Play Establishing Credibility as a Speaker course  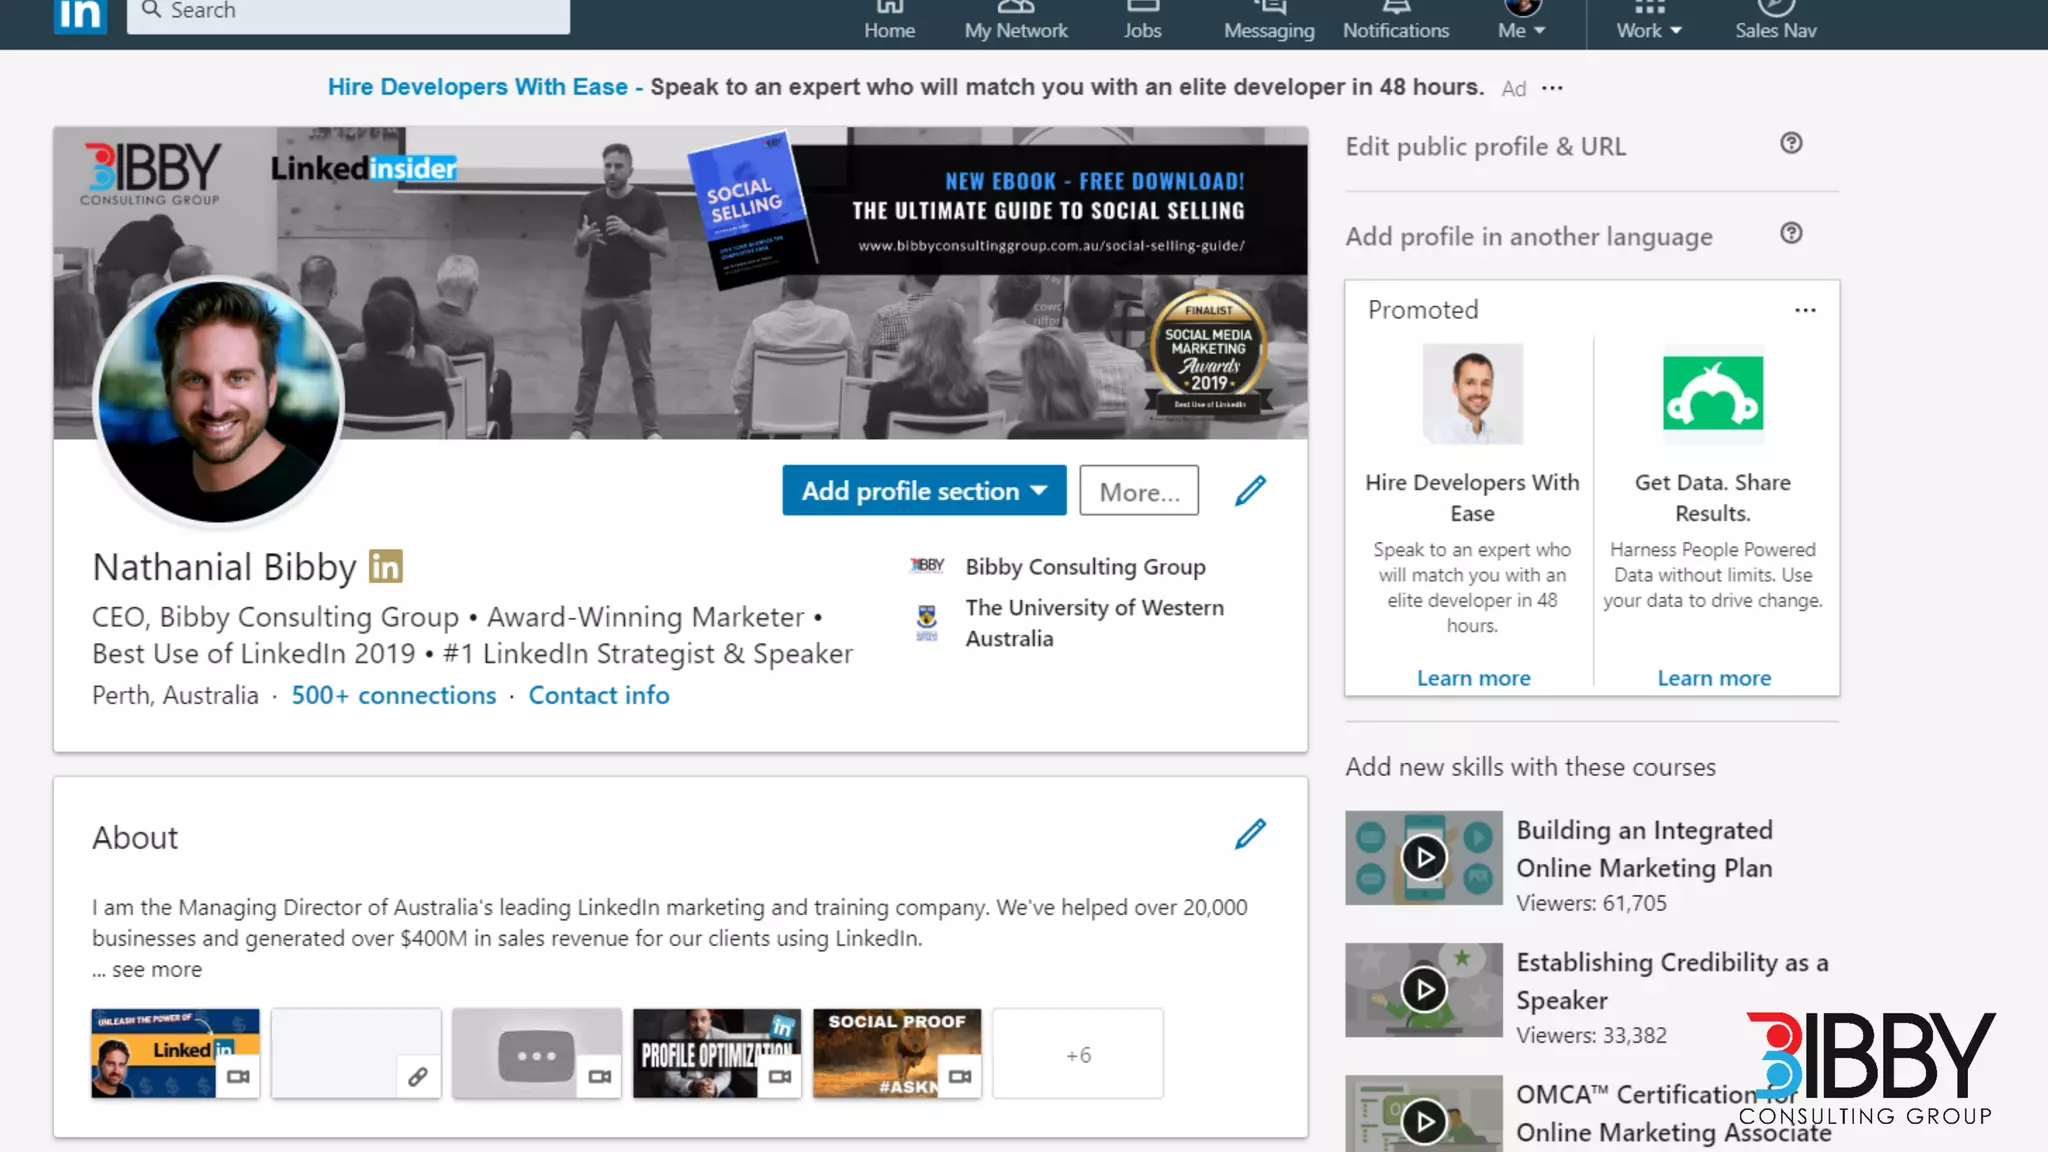(1424, 989)
